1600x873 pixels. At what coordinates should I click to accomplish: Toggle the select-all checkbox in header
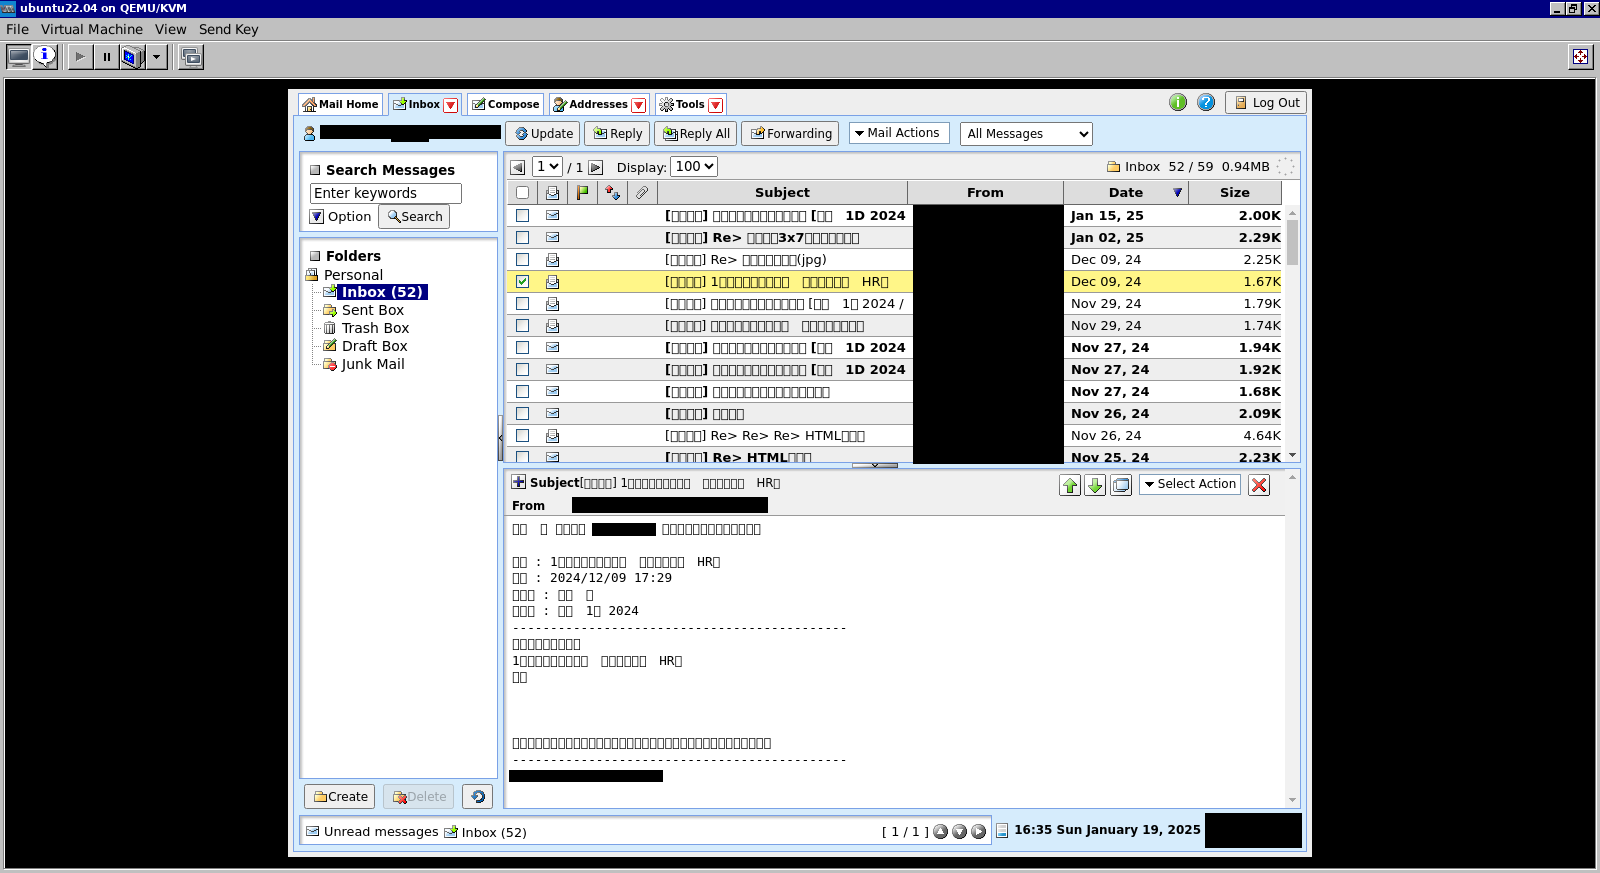(x=522, y=193)
